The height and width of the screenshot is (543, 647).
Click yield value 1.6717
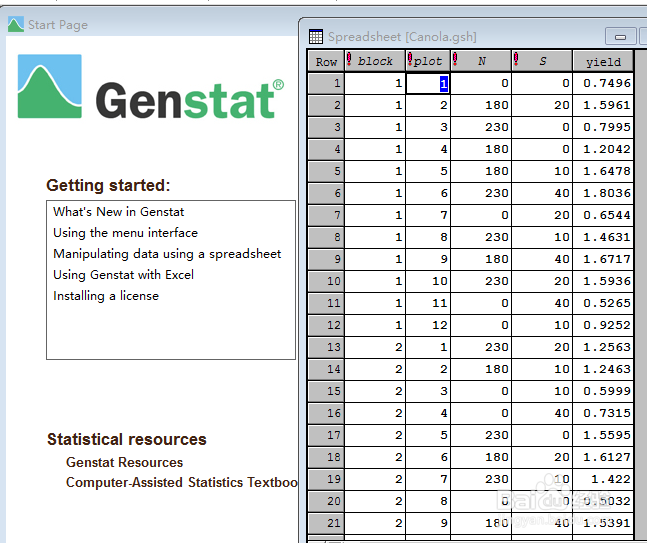pos(603,259)
